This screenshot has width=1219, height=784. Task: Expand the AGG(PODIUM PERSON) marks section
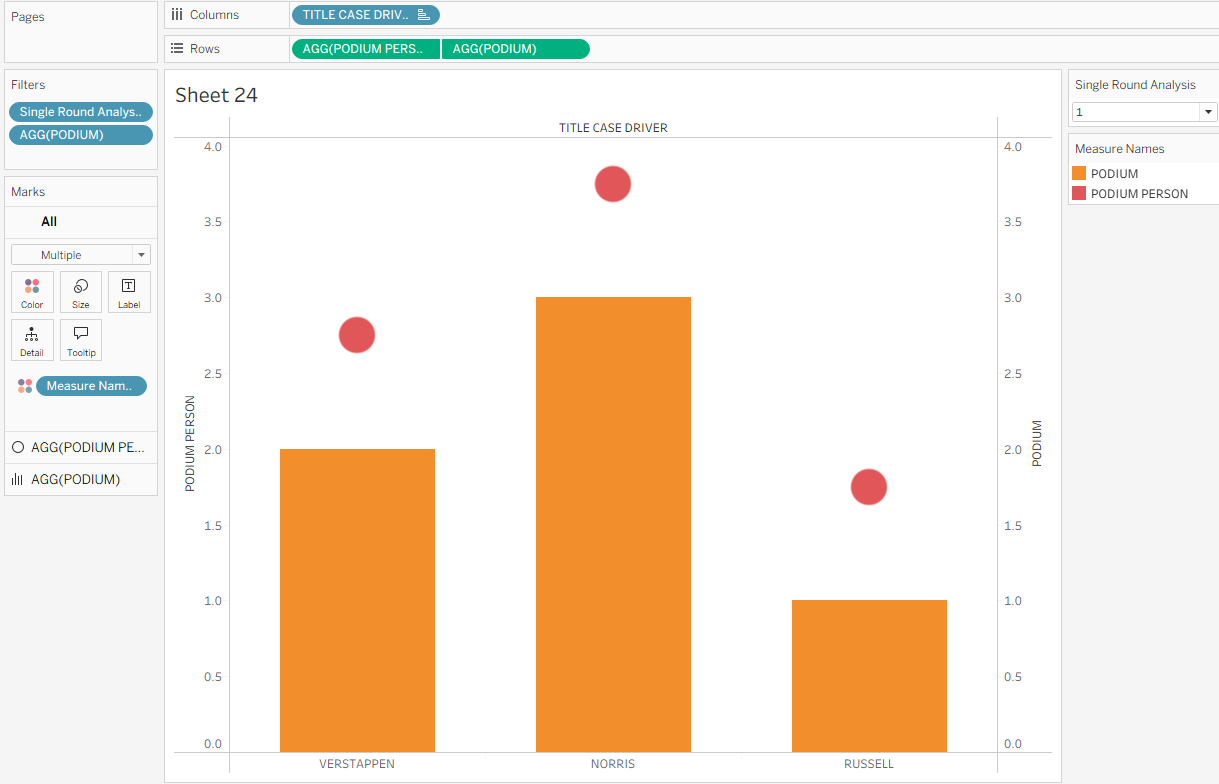[x=81, y=448]
